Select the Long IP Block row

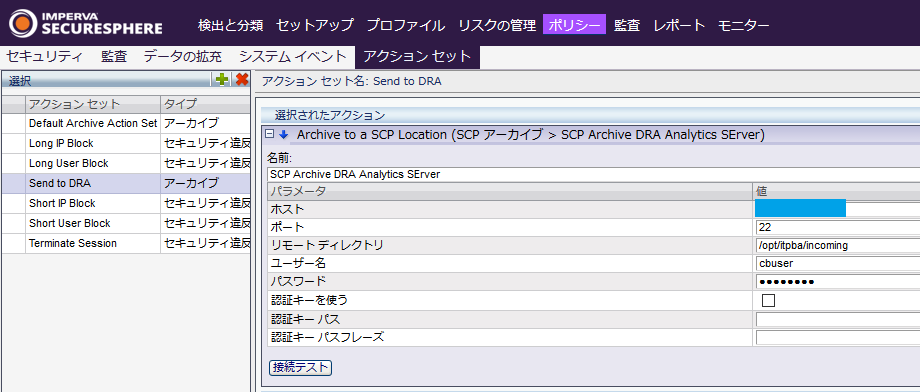[126, 143]
